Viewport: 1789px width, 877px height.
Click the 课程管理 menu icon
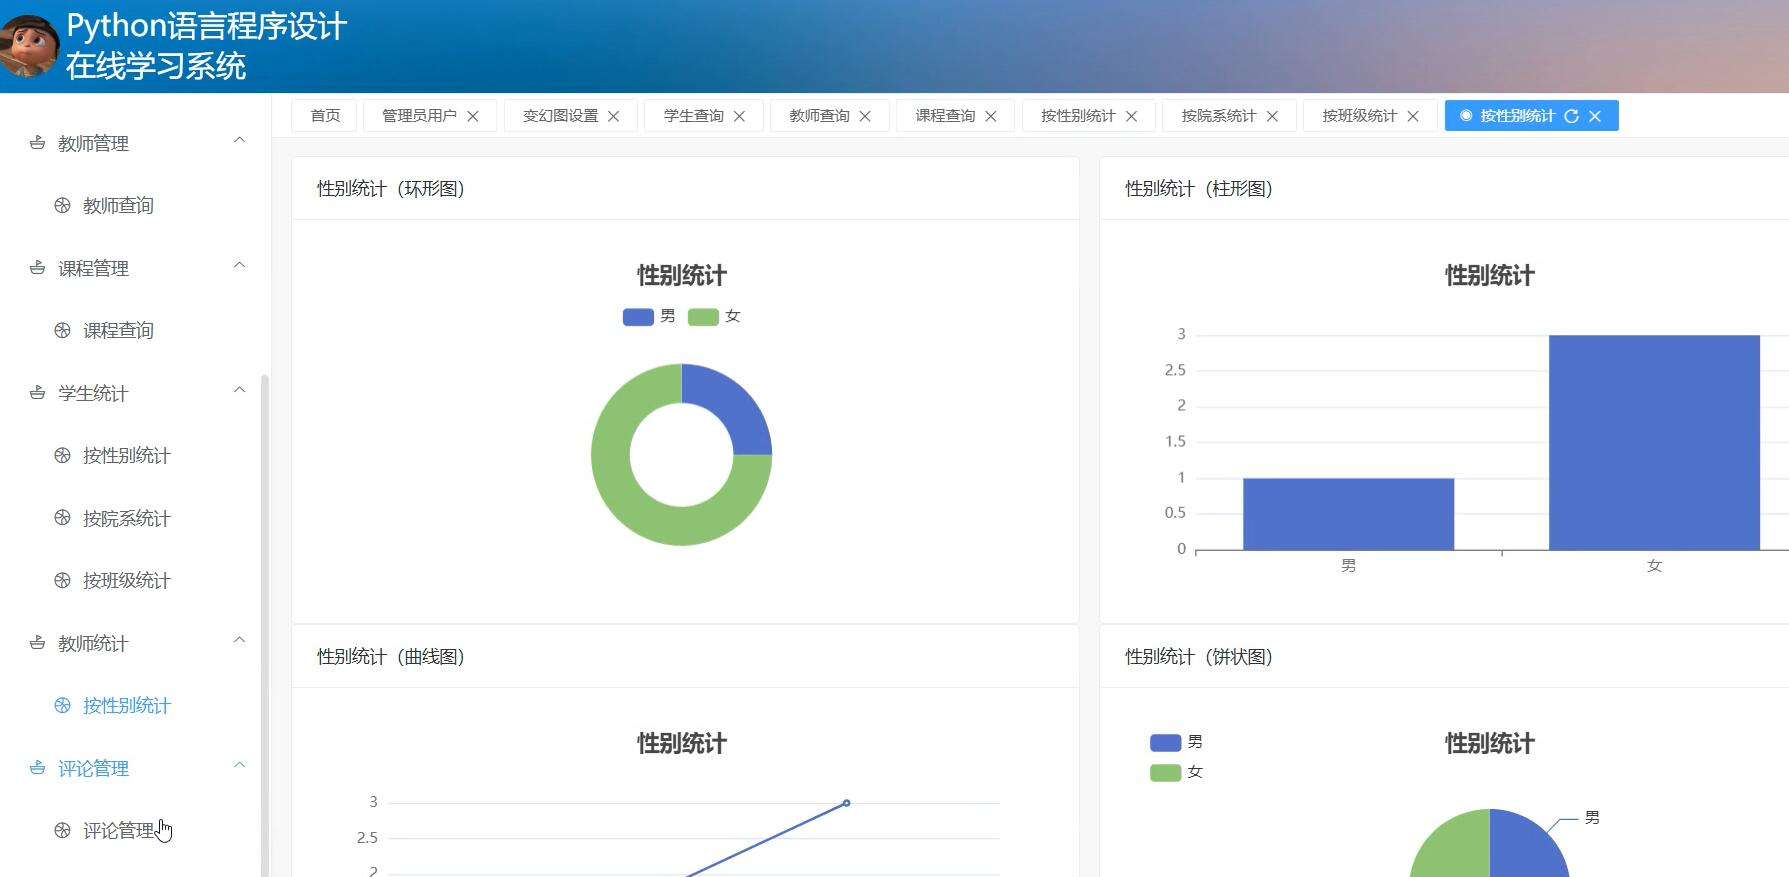[37, 268]
